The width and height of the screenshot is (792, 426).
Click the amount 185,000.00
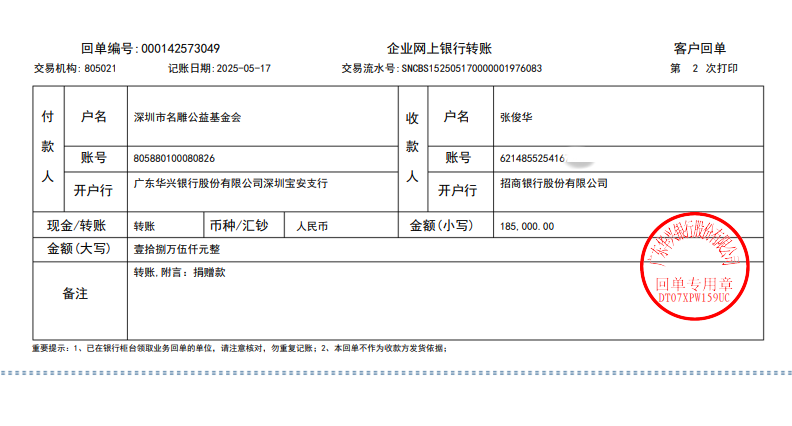[x=527, y=226]
